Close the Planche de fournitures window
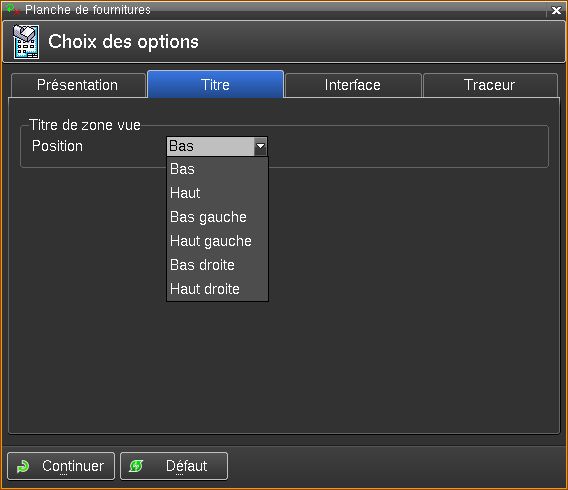 tap(556, 11)
